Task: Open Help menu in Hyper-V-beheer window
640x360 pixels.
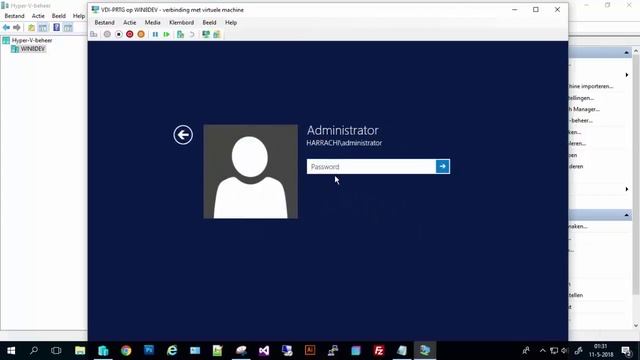Action: click(79, 16)
